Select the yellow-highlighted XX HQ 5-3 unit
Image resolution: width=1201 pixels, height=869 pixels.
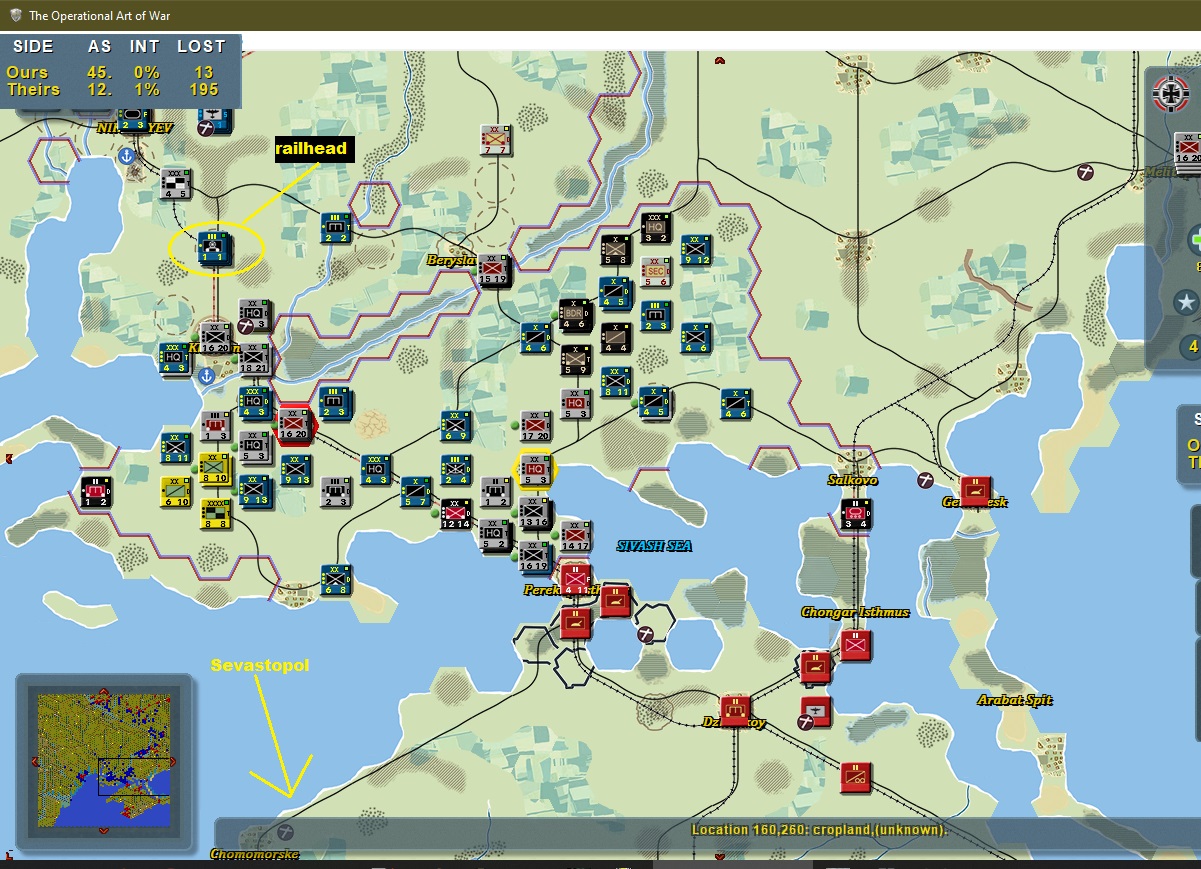535,469
